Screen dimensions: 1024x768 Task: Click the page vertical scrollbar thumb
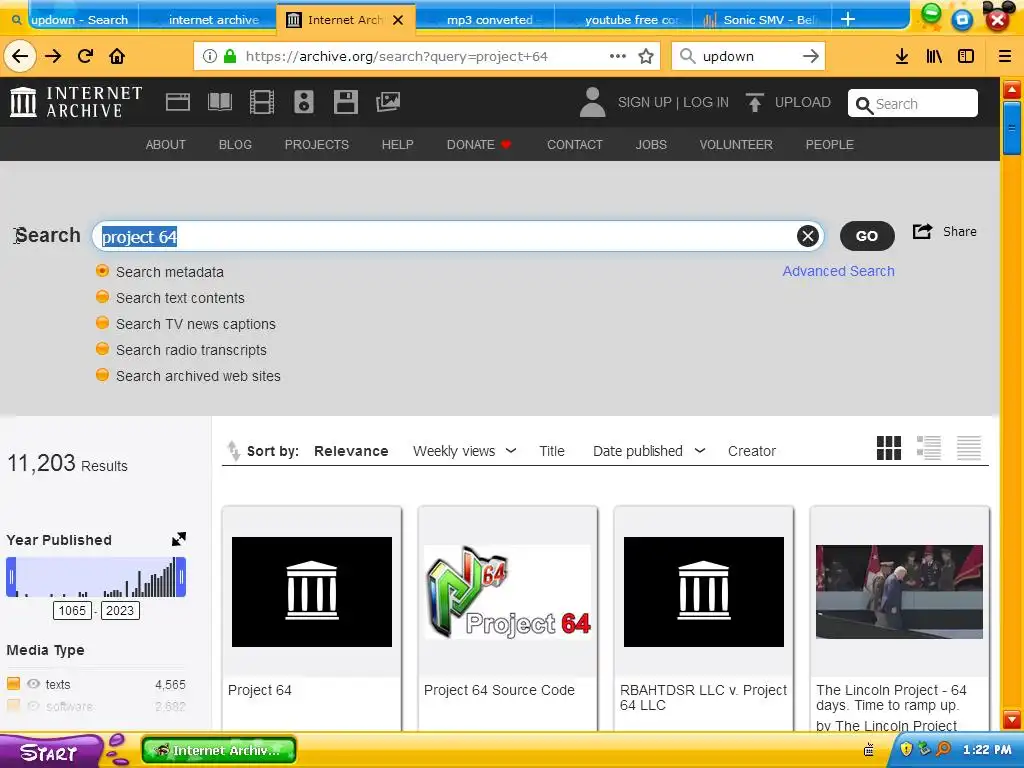(1012, 128)
